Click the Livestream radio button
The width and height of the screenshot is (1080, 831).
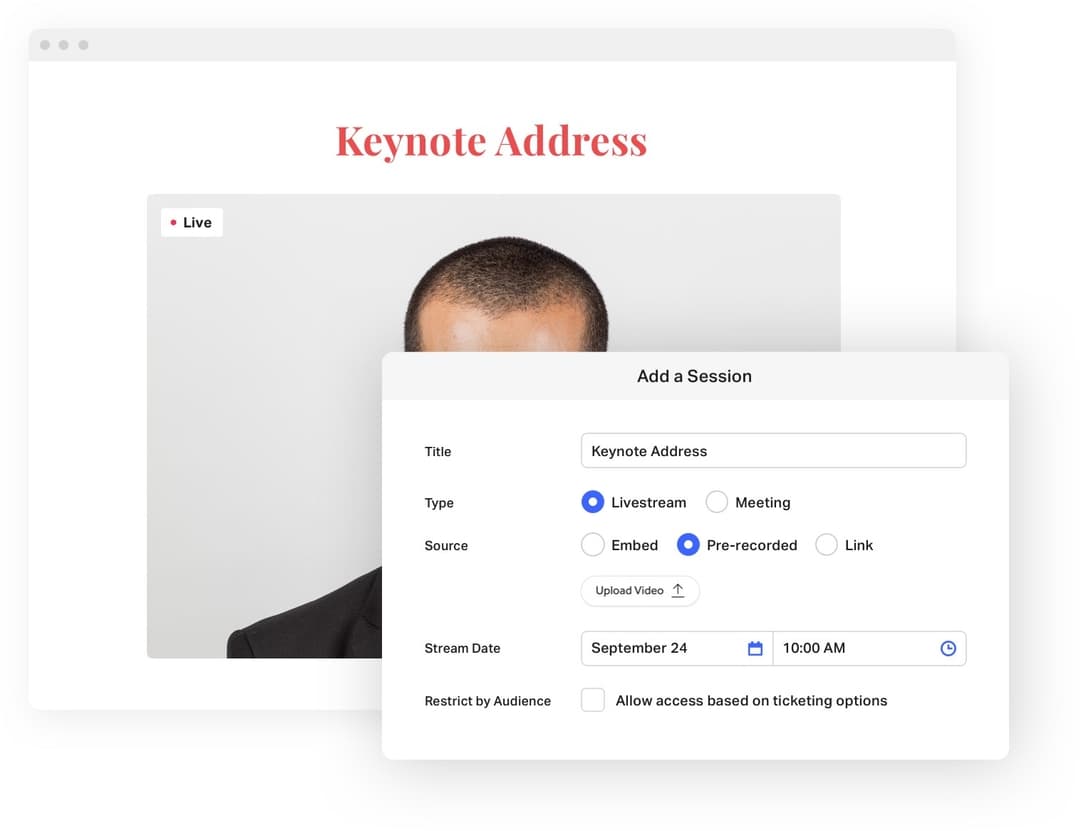point(592,502)
